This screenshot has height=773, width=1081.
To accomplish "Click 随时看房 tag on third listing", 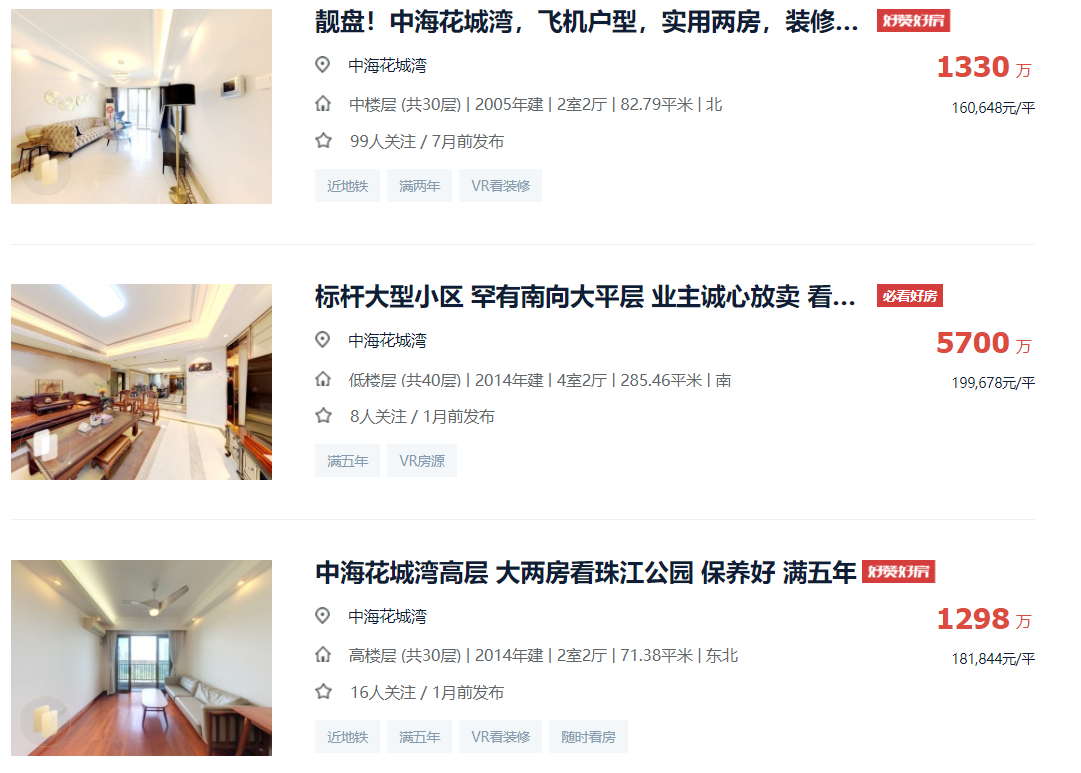I will point(588,737).
